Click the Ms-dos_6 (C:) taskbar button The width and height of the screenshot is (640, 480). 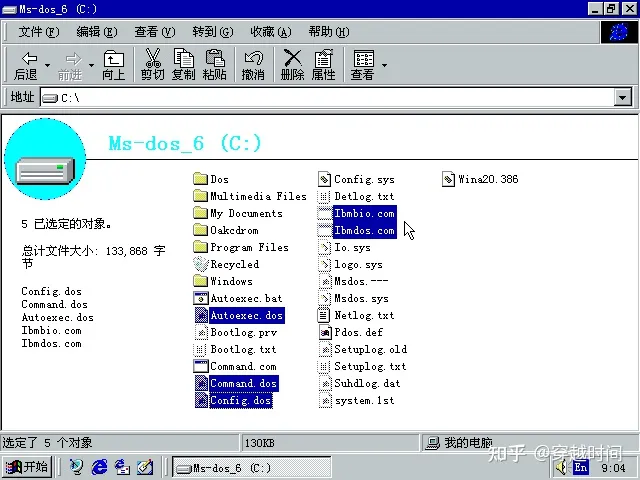pyautogui.click(x=251, y=468)
